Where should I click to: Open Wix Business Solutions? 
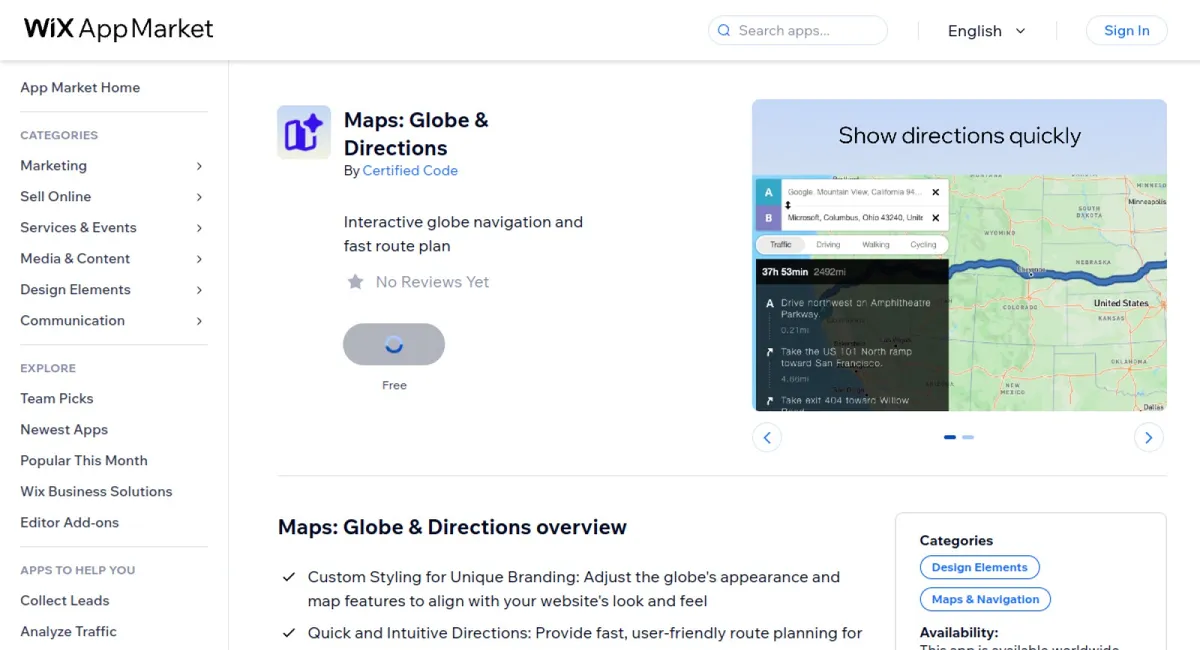pyautogui.click(x=96, y=491)
